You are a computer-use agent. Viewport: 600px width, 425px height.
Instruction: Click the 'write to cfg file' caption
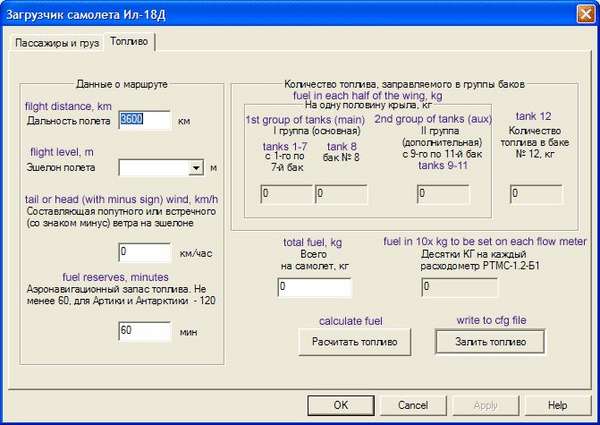click(x=491, y=320)
